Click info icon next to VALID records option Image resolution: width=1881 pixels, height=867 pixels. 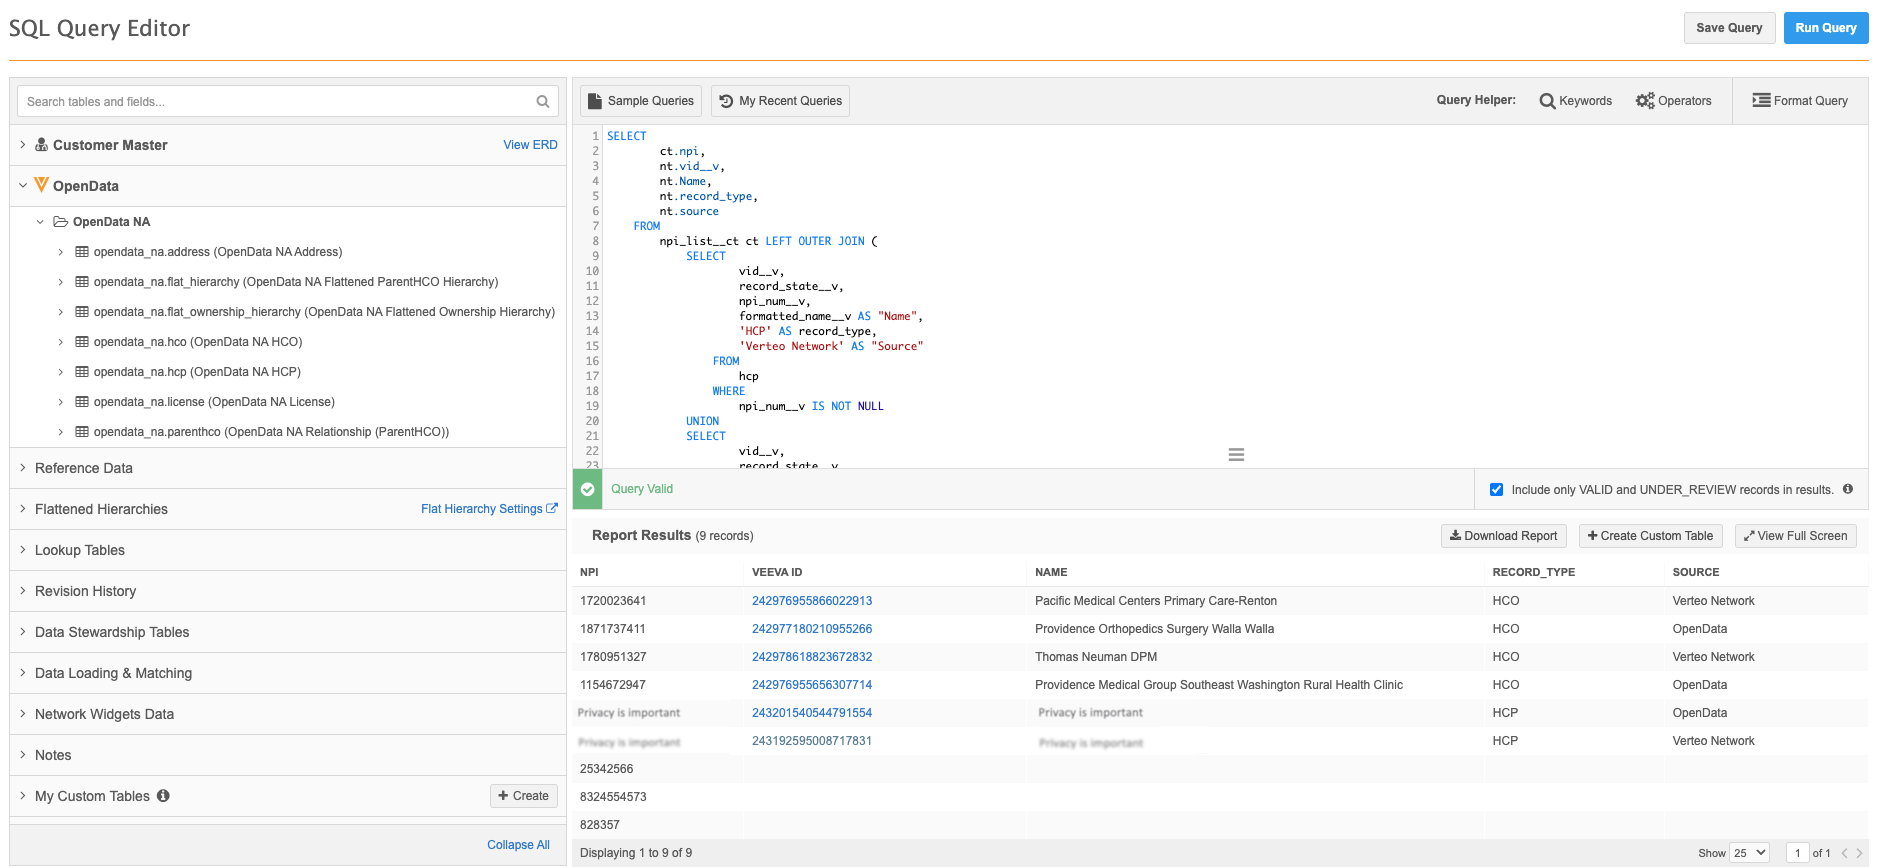point(1848,489)
